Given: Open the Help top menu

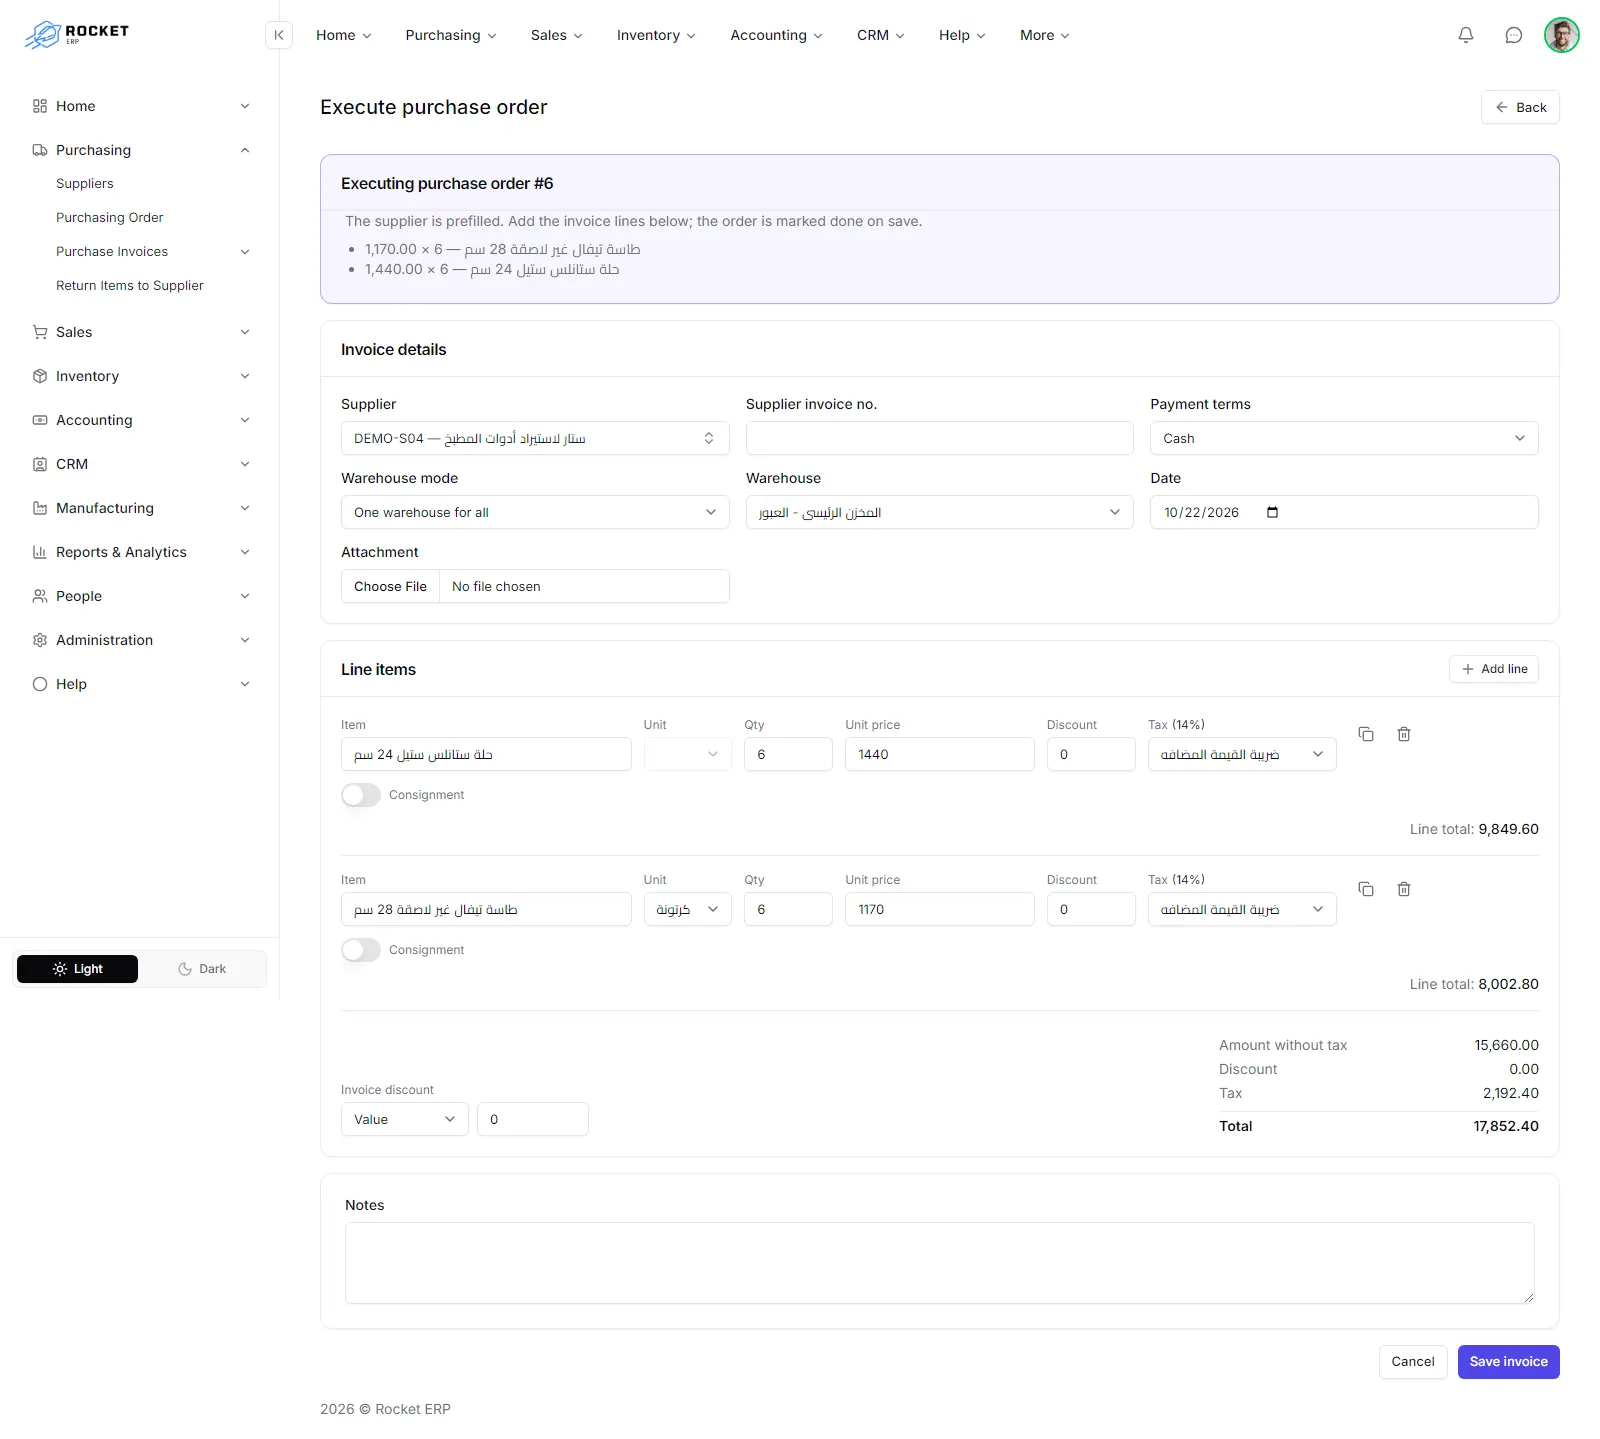Looking at the screenshot, I should pos(962,35).
